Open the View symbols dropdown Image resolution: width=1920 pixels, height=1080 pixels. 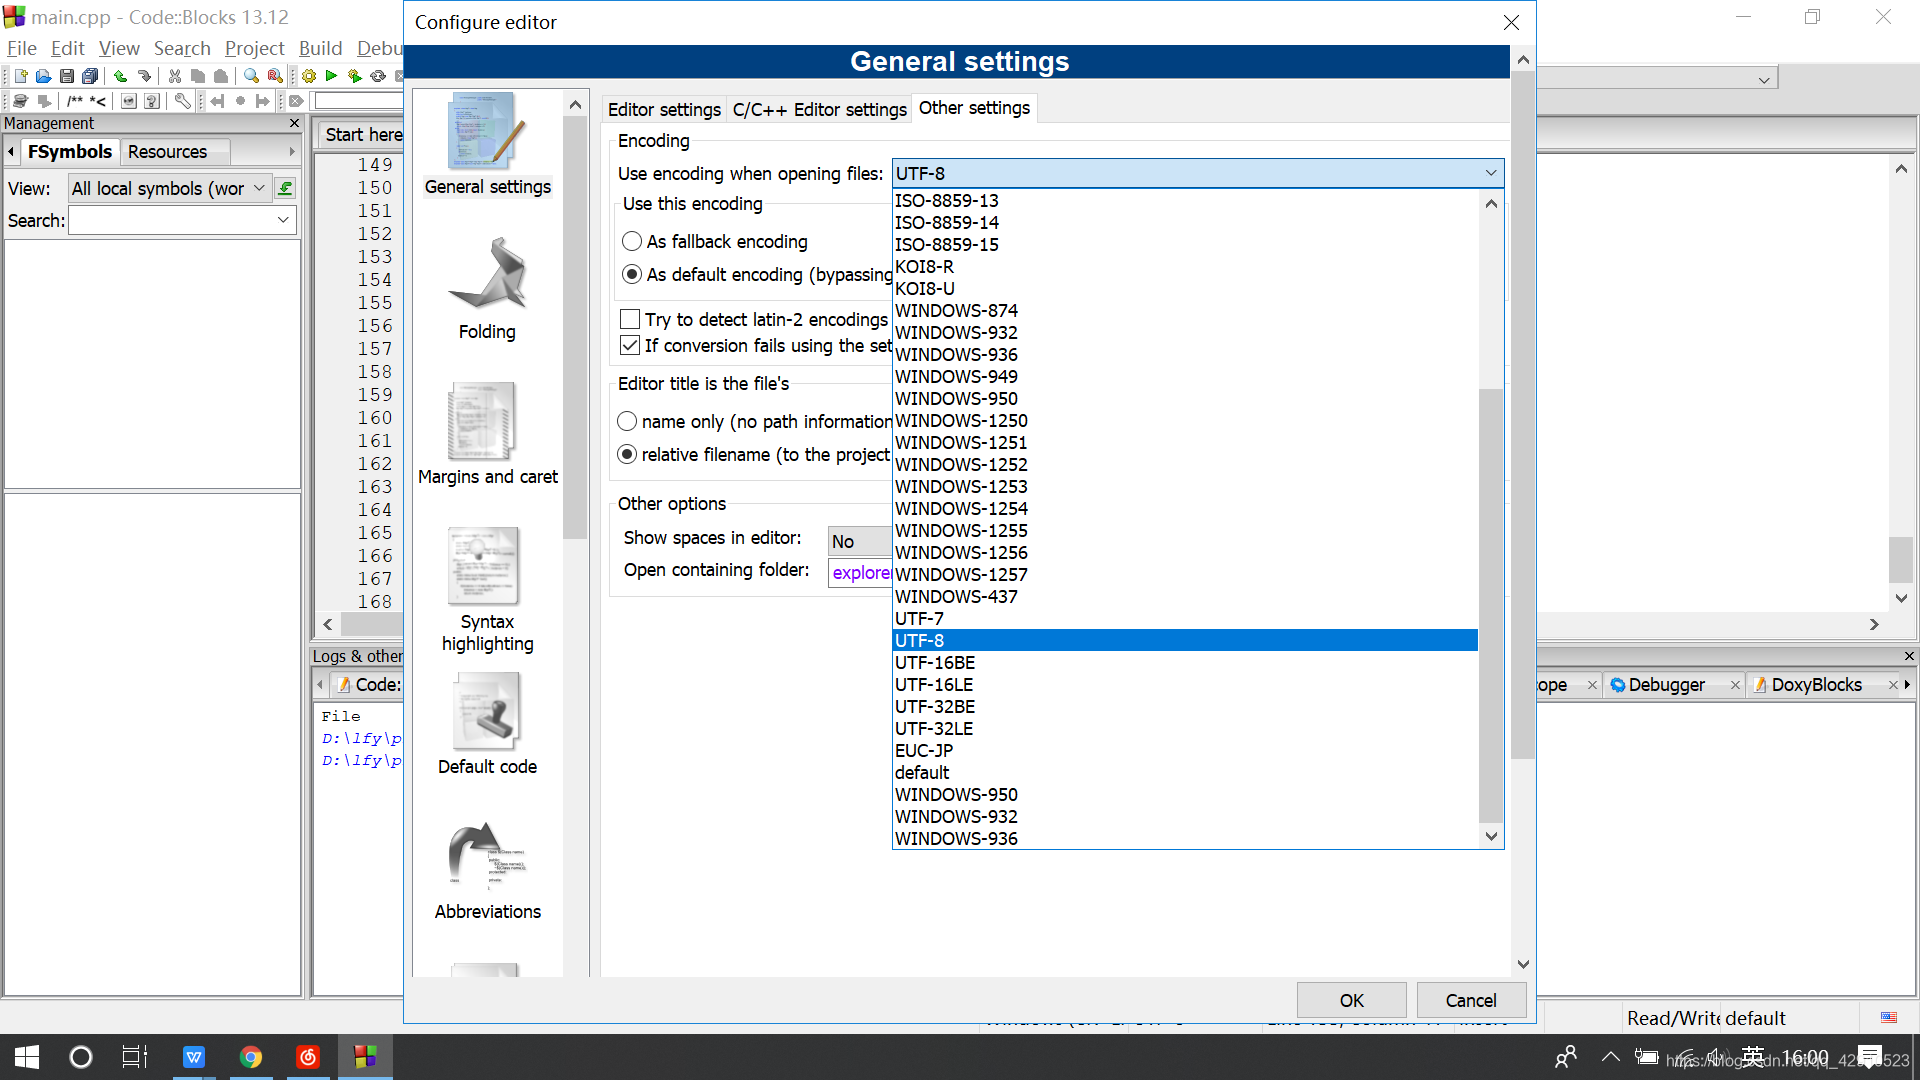(x=259, y=188)
